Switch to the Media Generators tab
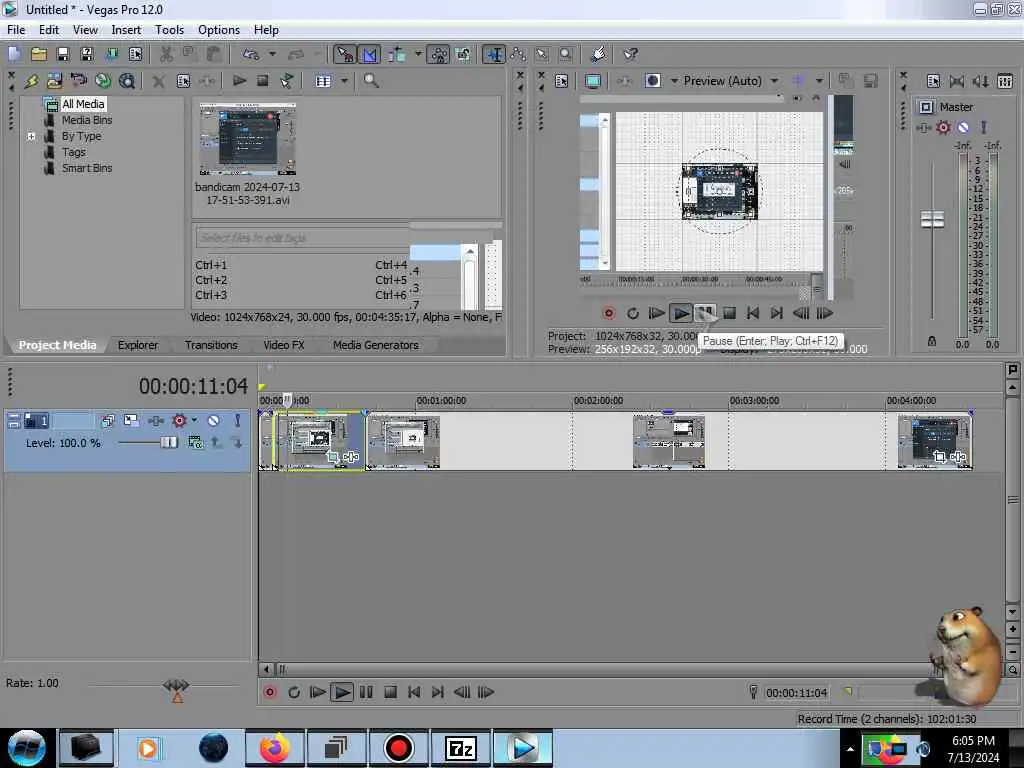 coord(376,345)
